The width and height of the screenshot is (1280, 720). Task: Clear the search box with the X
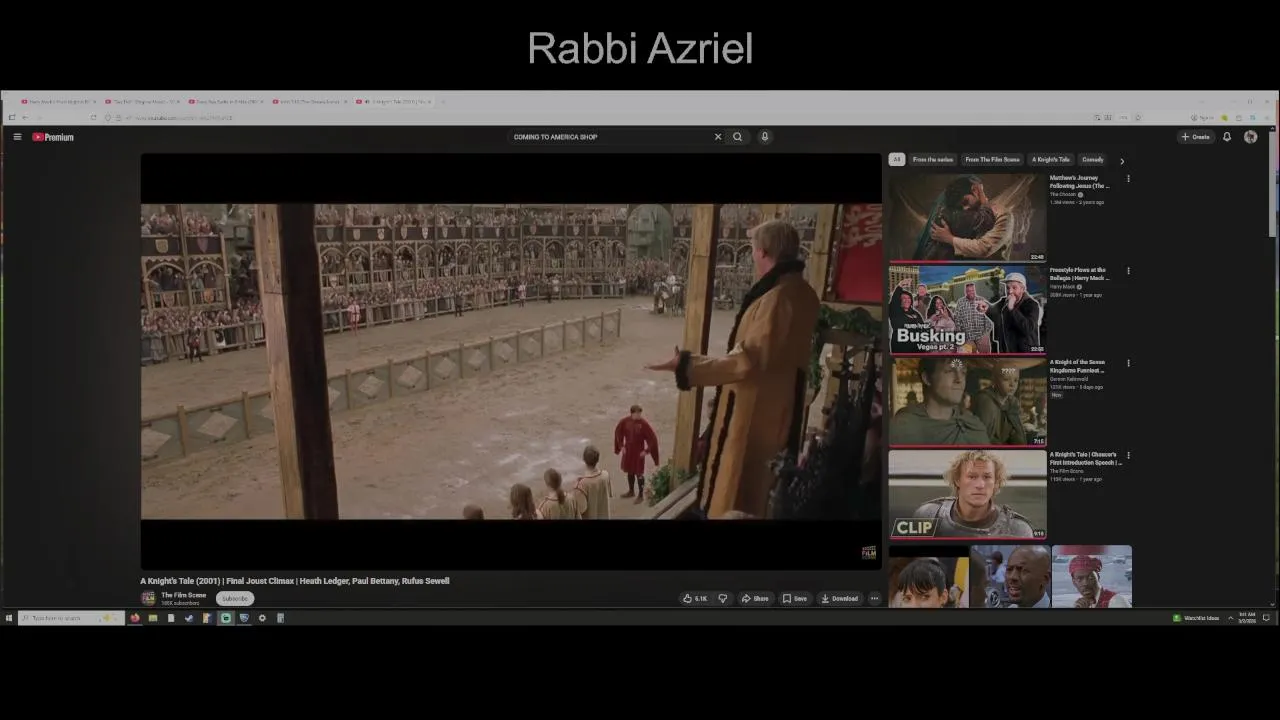click(x=717, y=137)
